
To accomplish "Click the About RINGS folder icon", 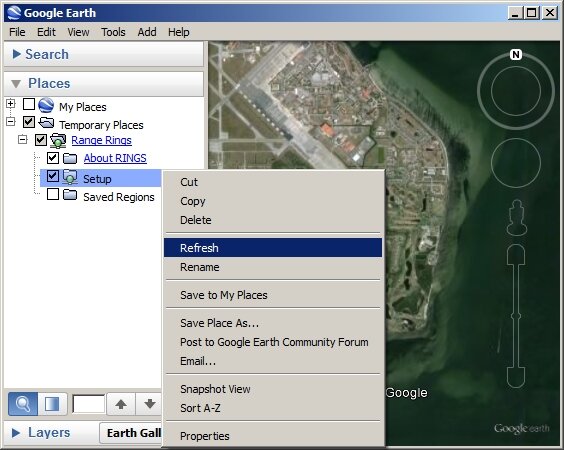I will coord(70,158).
